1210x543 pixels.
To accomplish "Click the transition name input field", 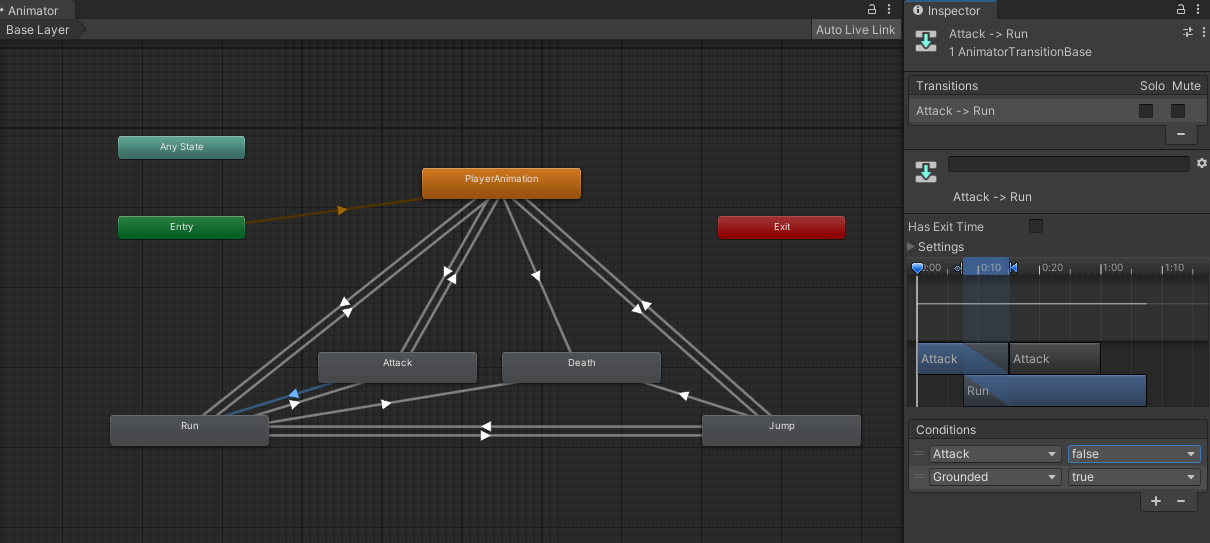I will tap(1068, 164).
